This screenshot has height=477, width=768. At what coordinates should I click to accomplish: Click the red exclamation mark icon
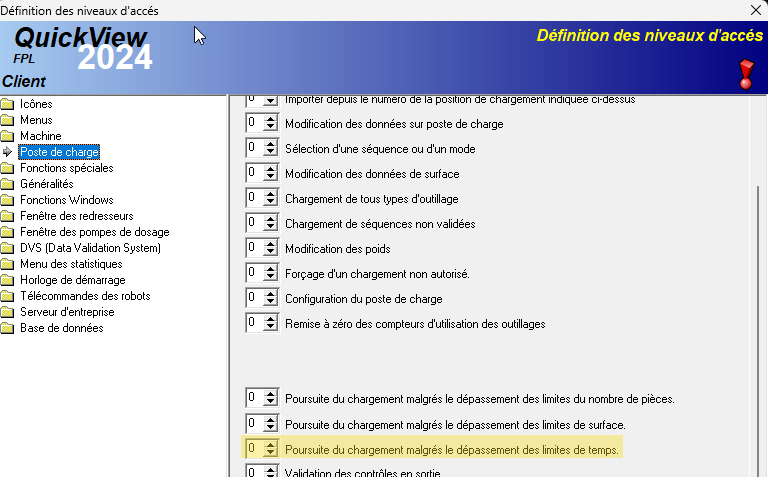pos(746,73)
